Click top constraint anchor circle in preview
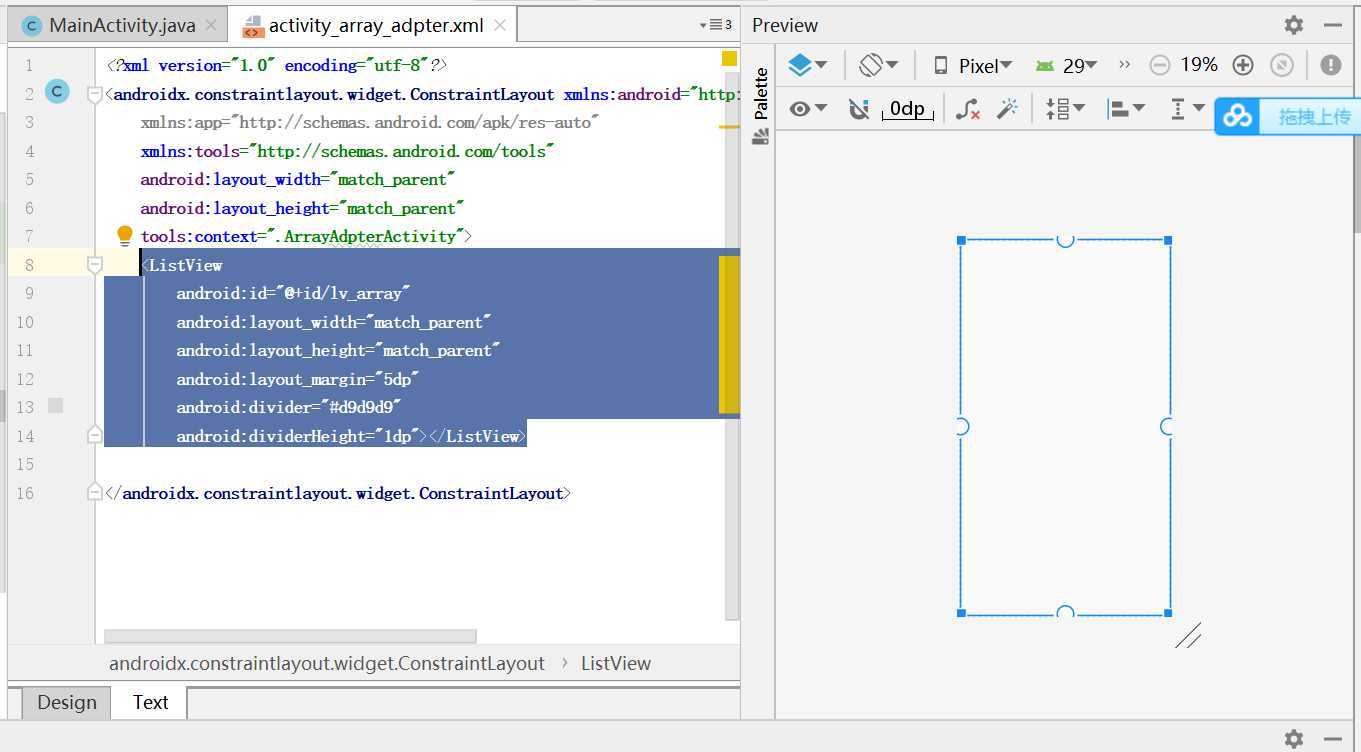Viewport: 1361px width, 752px height. click(1065, 240)
